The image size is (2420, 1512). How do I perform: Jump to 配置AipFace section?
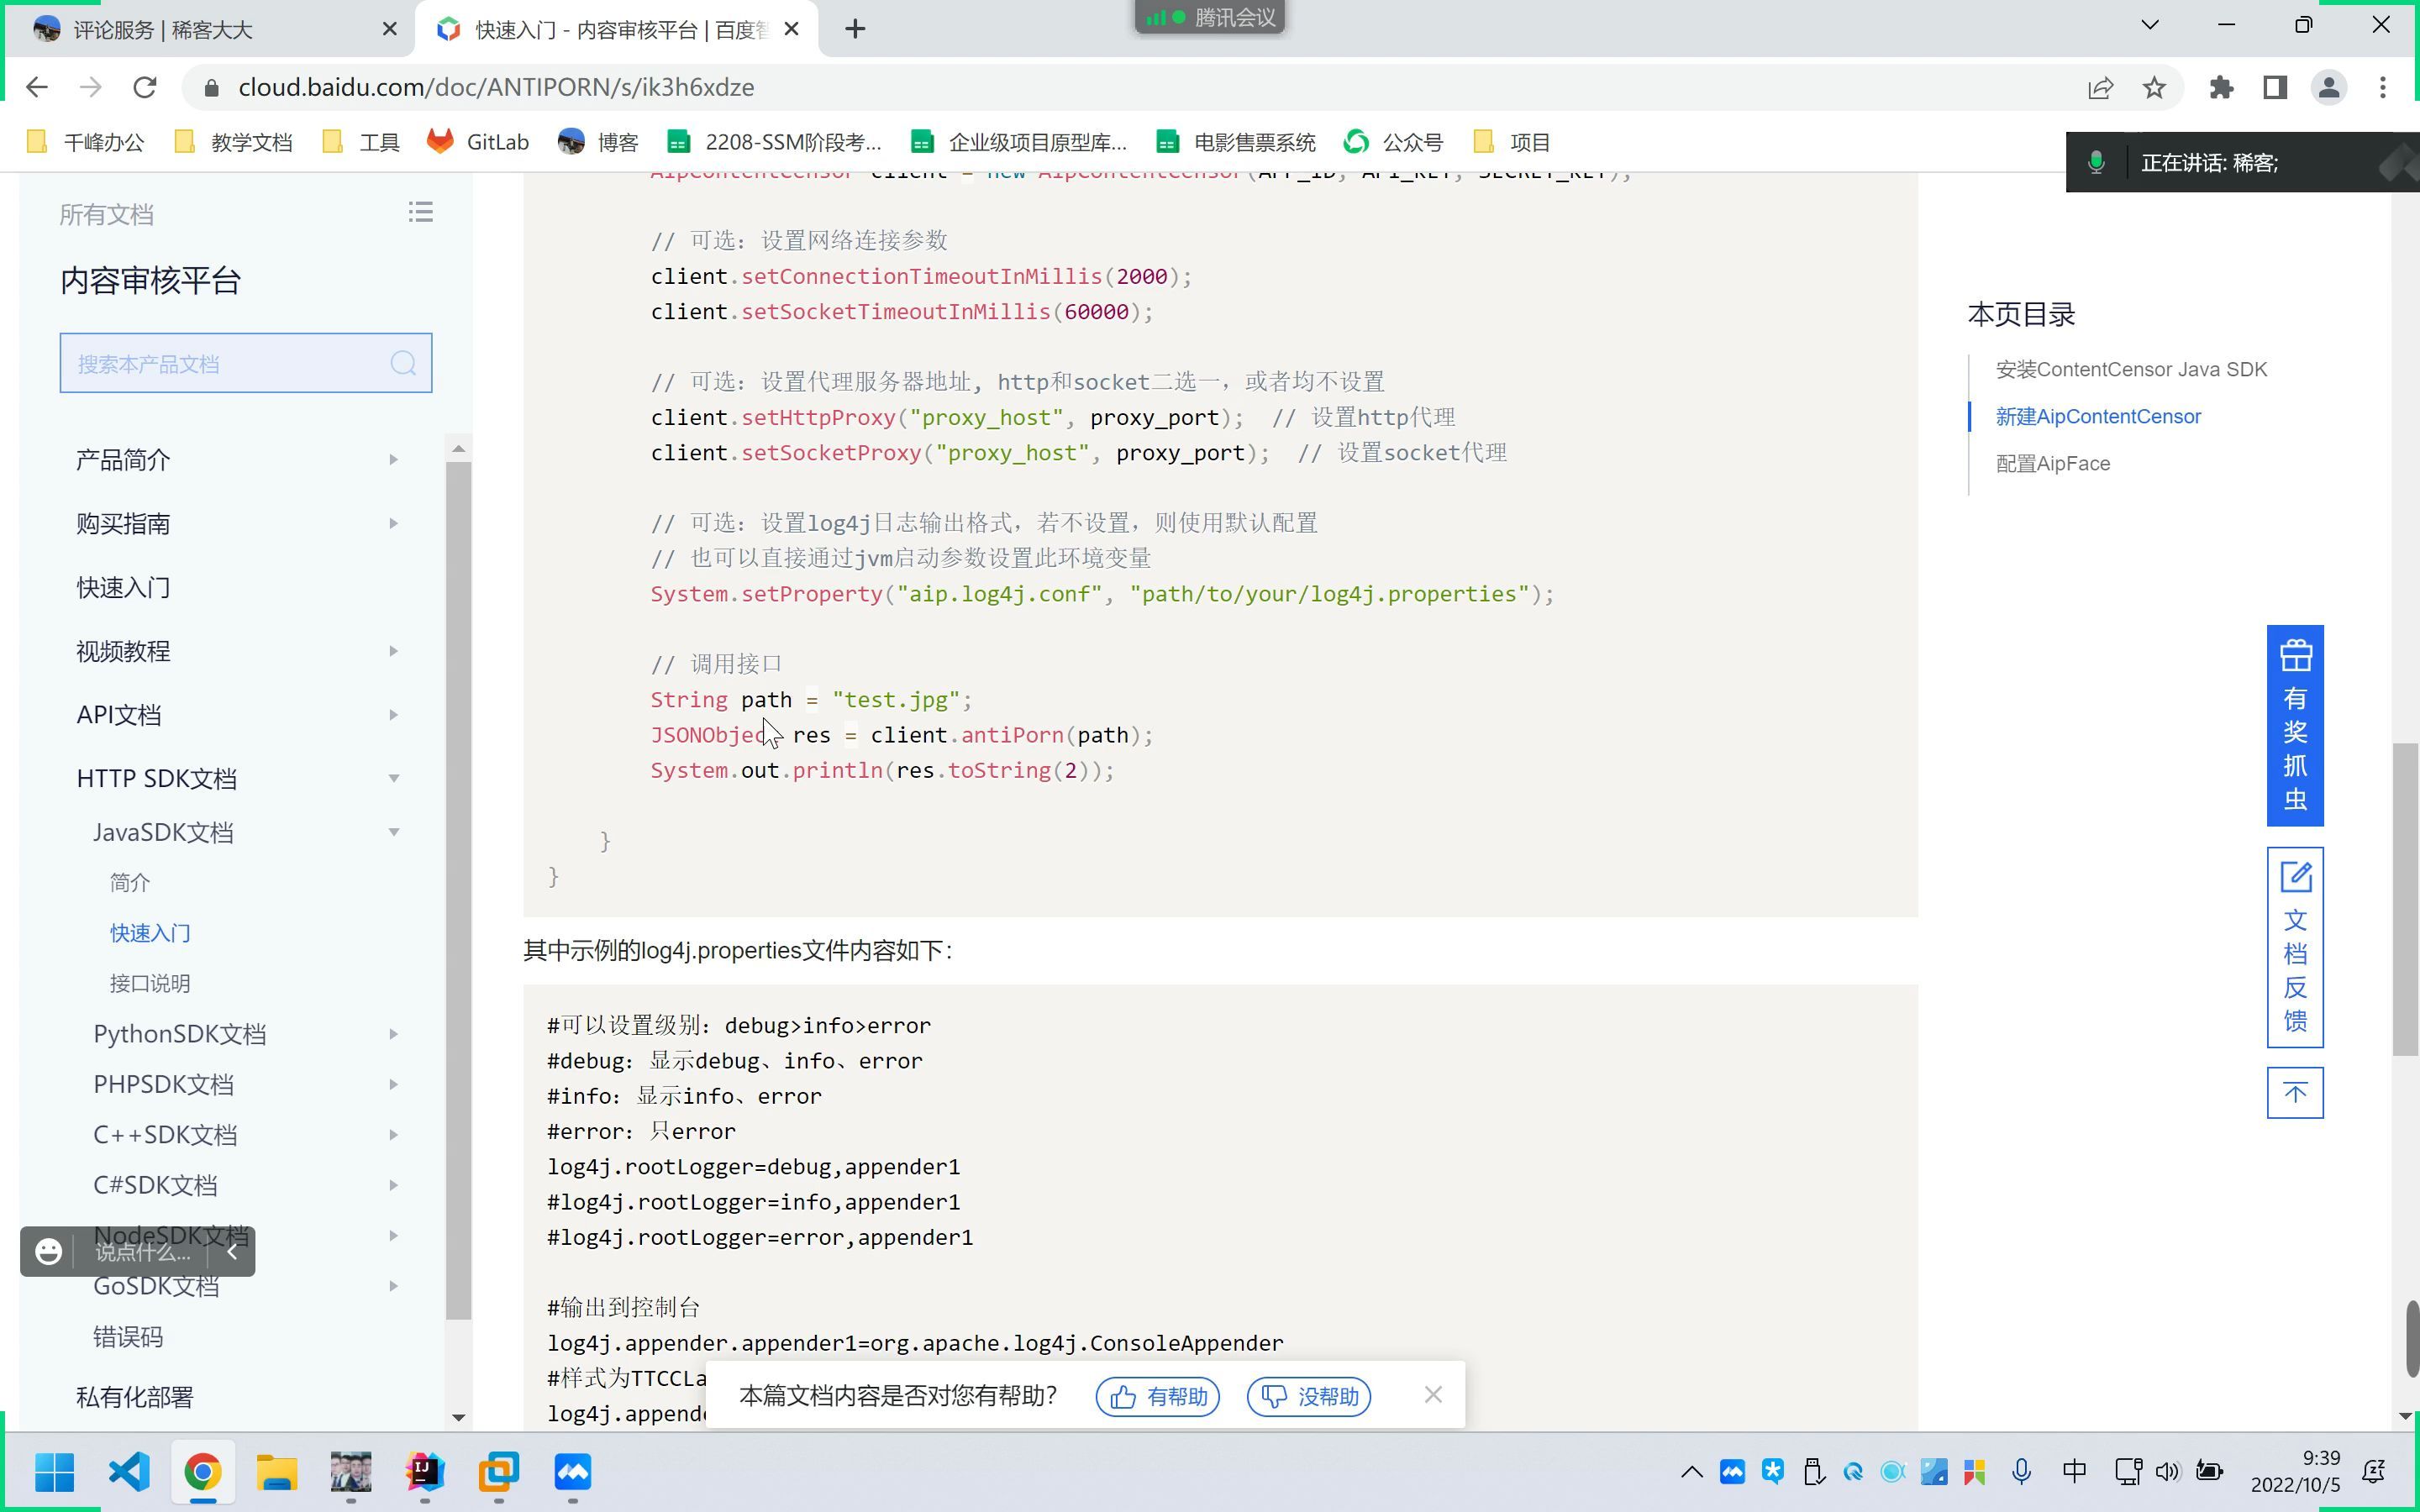(2053, 464)
